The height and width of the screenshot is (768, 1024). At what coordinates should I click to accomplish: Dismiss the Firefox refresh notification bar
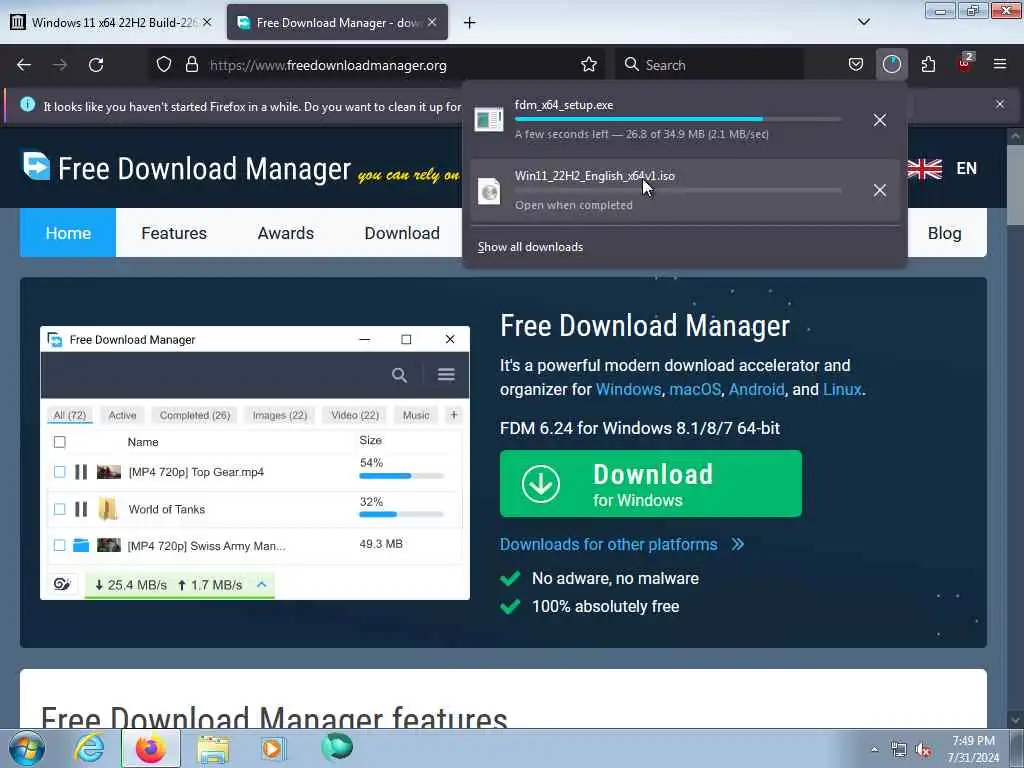tap(1000, 104)
